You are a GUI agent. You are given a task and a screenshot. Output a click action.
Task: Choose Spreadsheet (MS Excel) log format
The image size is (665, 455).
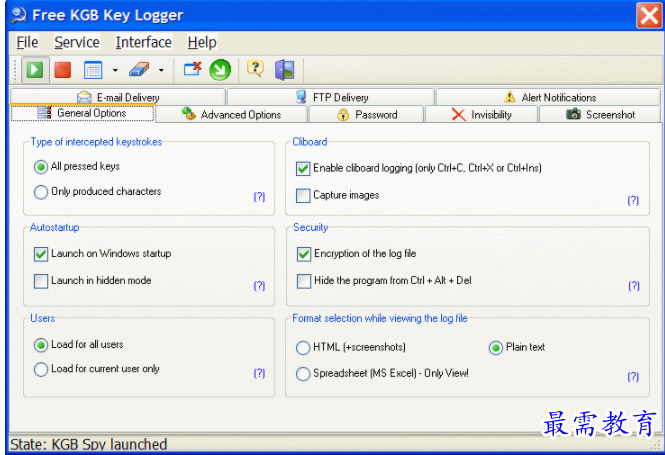tap(303, 374)
